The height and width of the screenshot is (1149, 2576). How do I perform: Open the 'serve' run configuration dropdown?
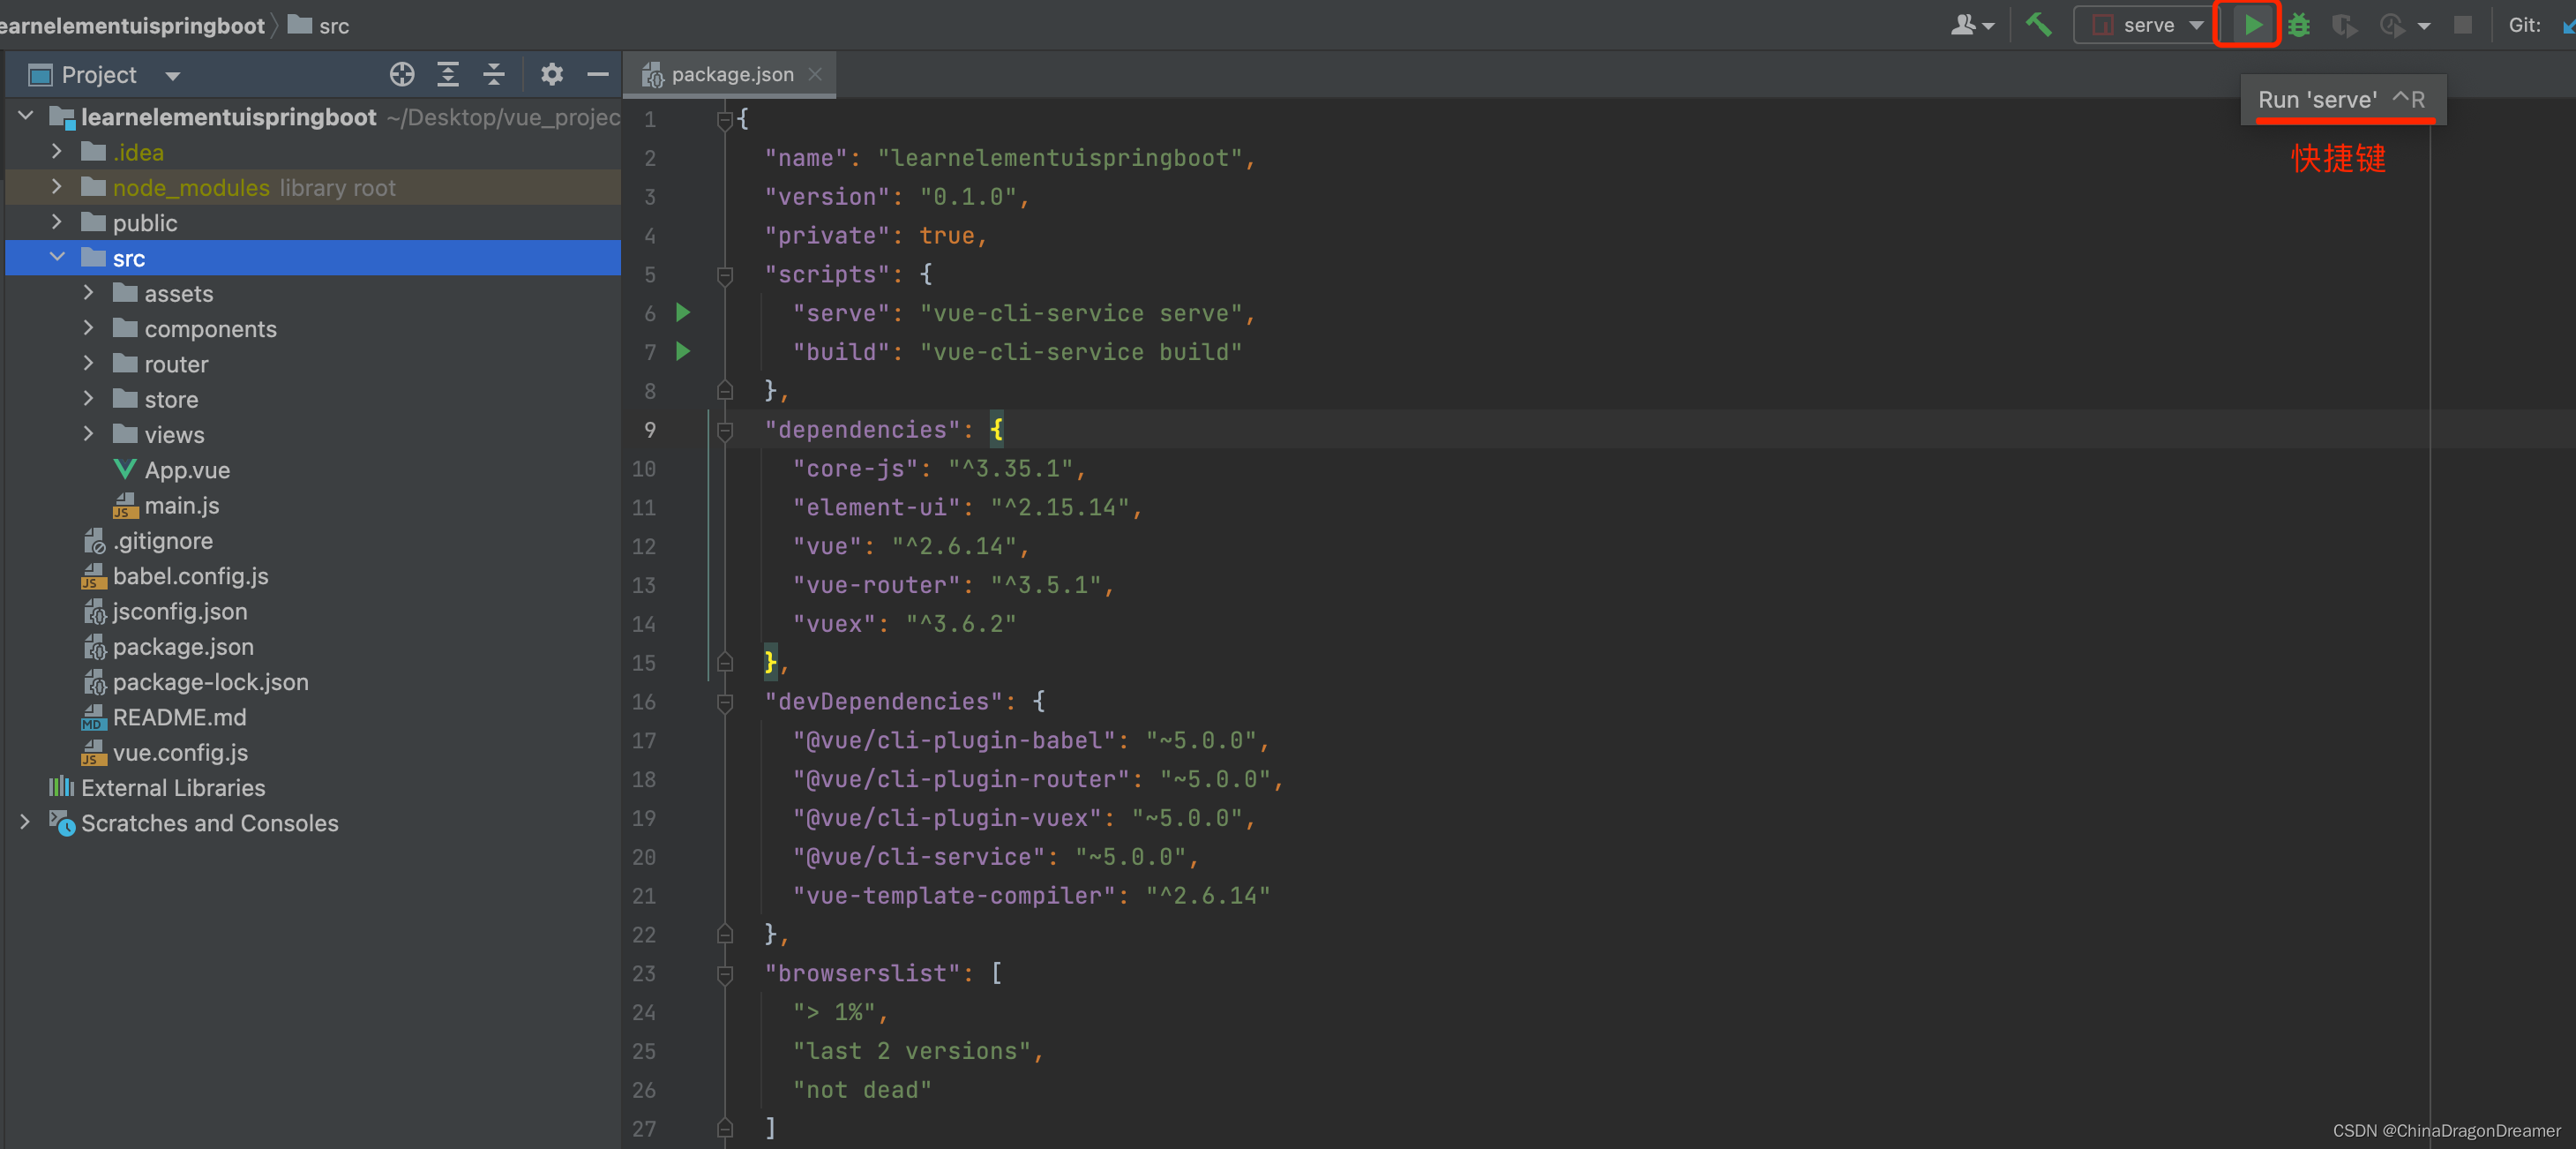pyautogui.click(x=2196, y=25)
